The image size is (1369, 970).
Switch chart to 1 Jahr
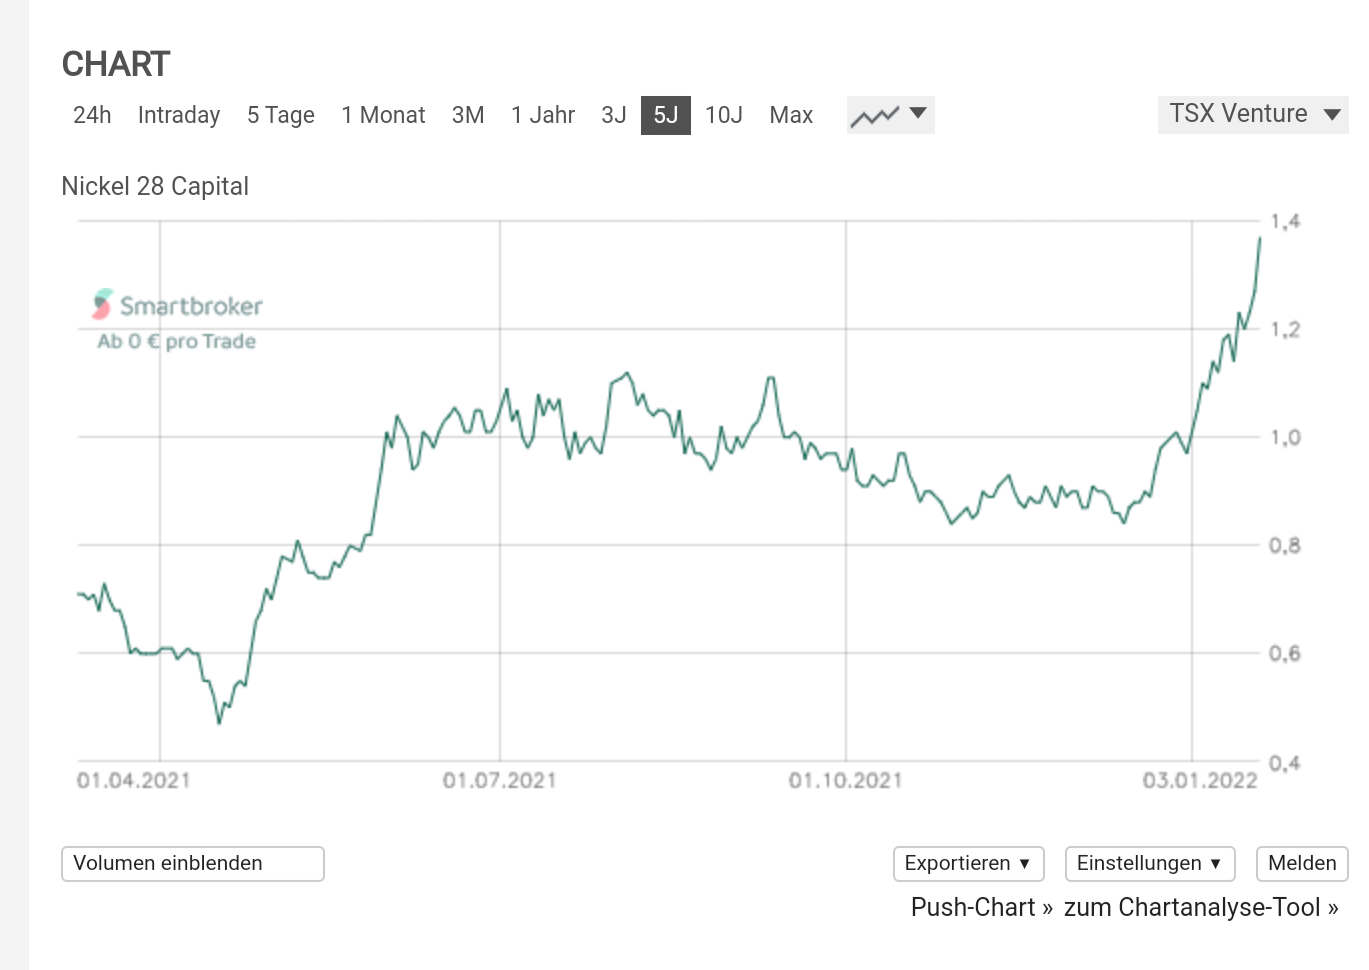tap(543, 115)
